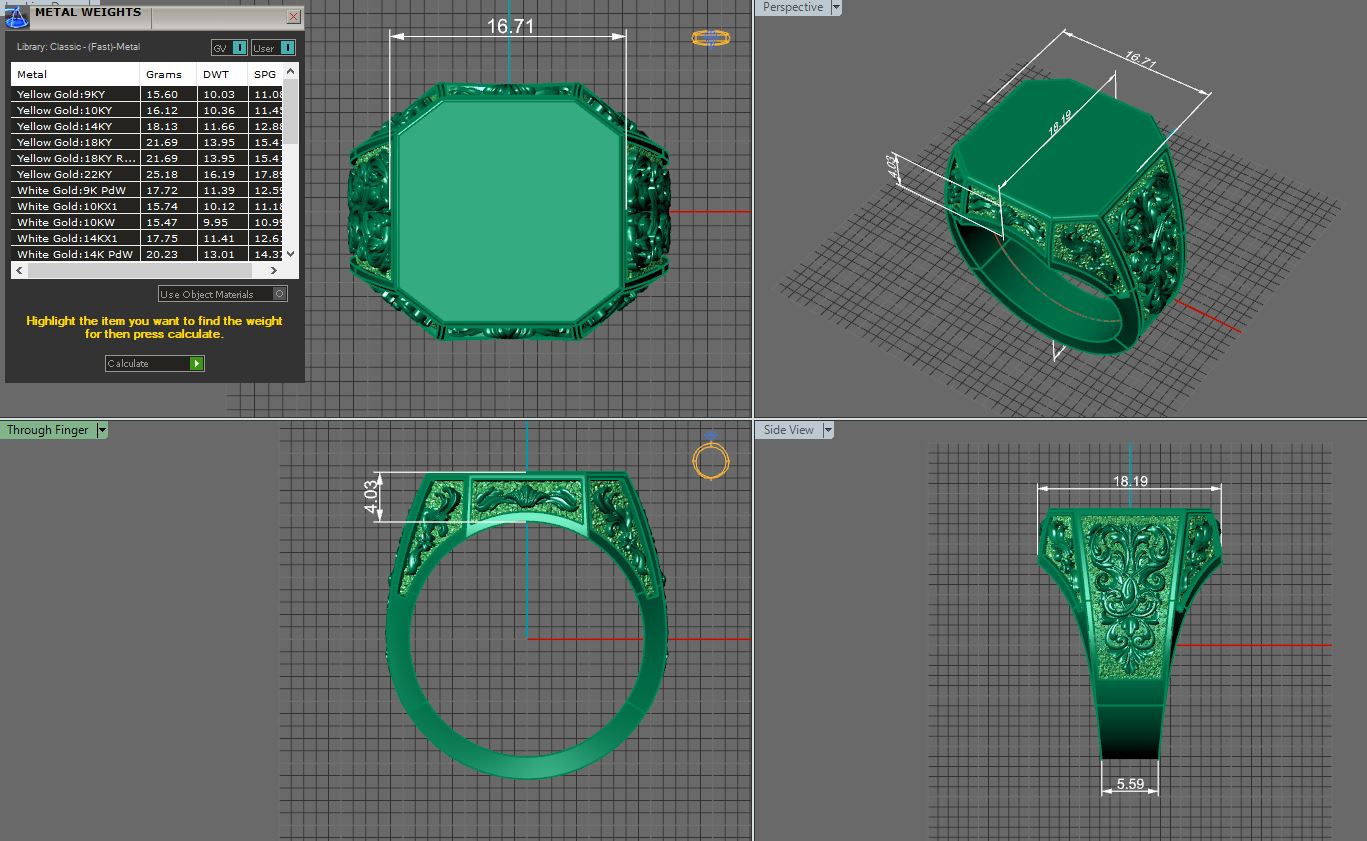Click the top-view ring orientation icon

[x=711, y=38]
